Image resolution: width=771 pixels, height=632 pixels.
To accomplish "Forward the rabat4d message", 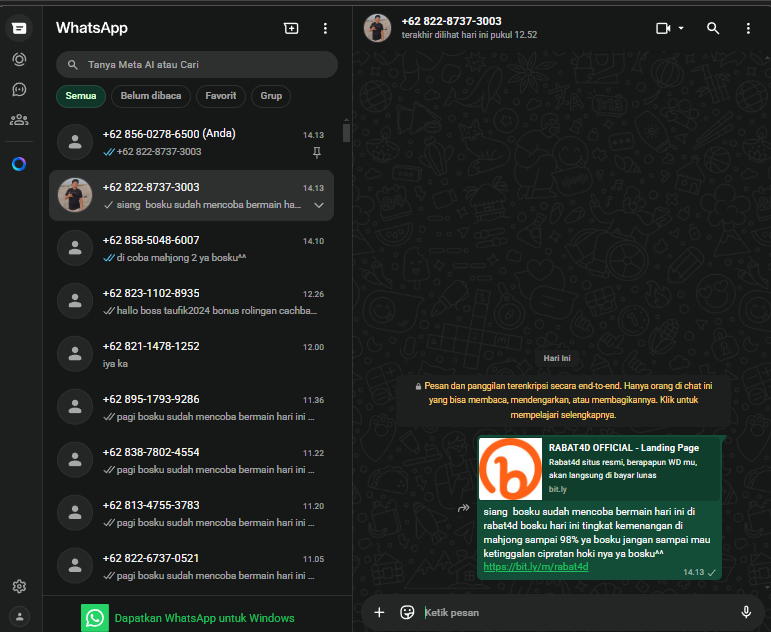I will point(464,508).
